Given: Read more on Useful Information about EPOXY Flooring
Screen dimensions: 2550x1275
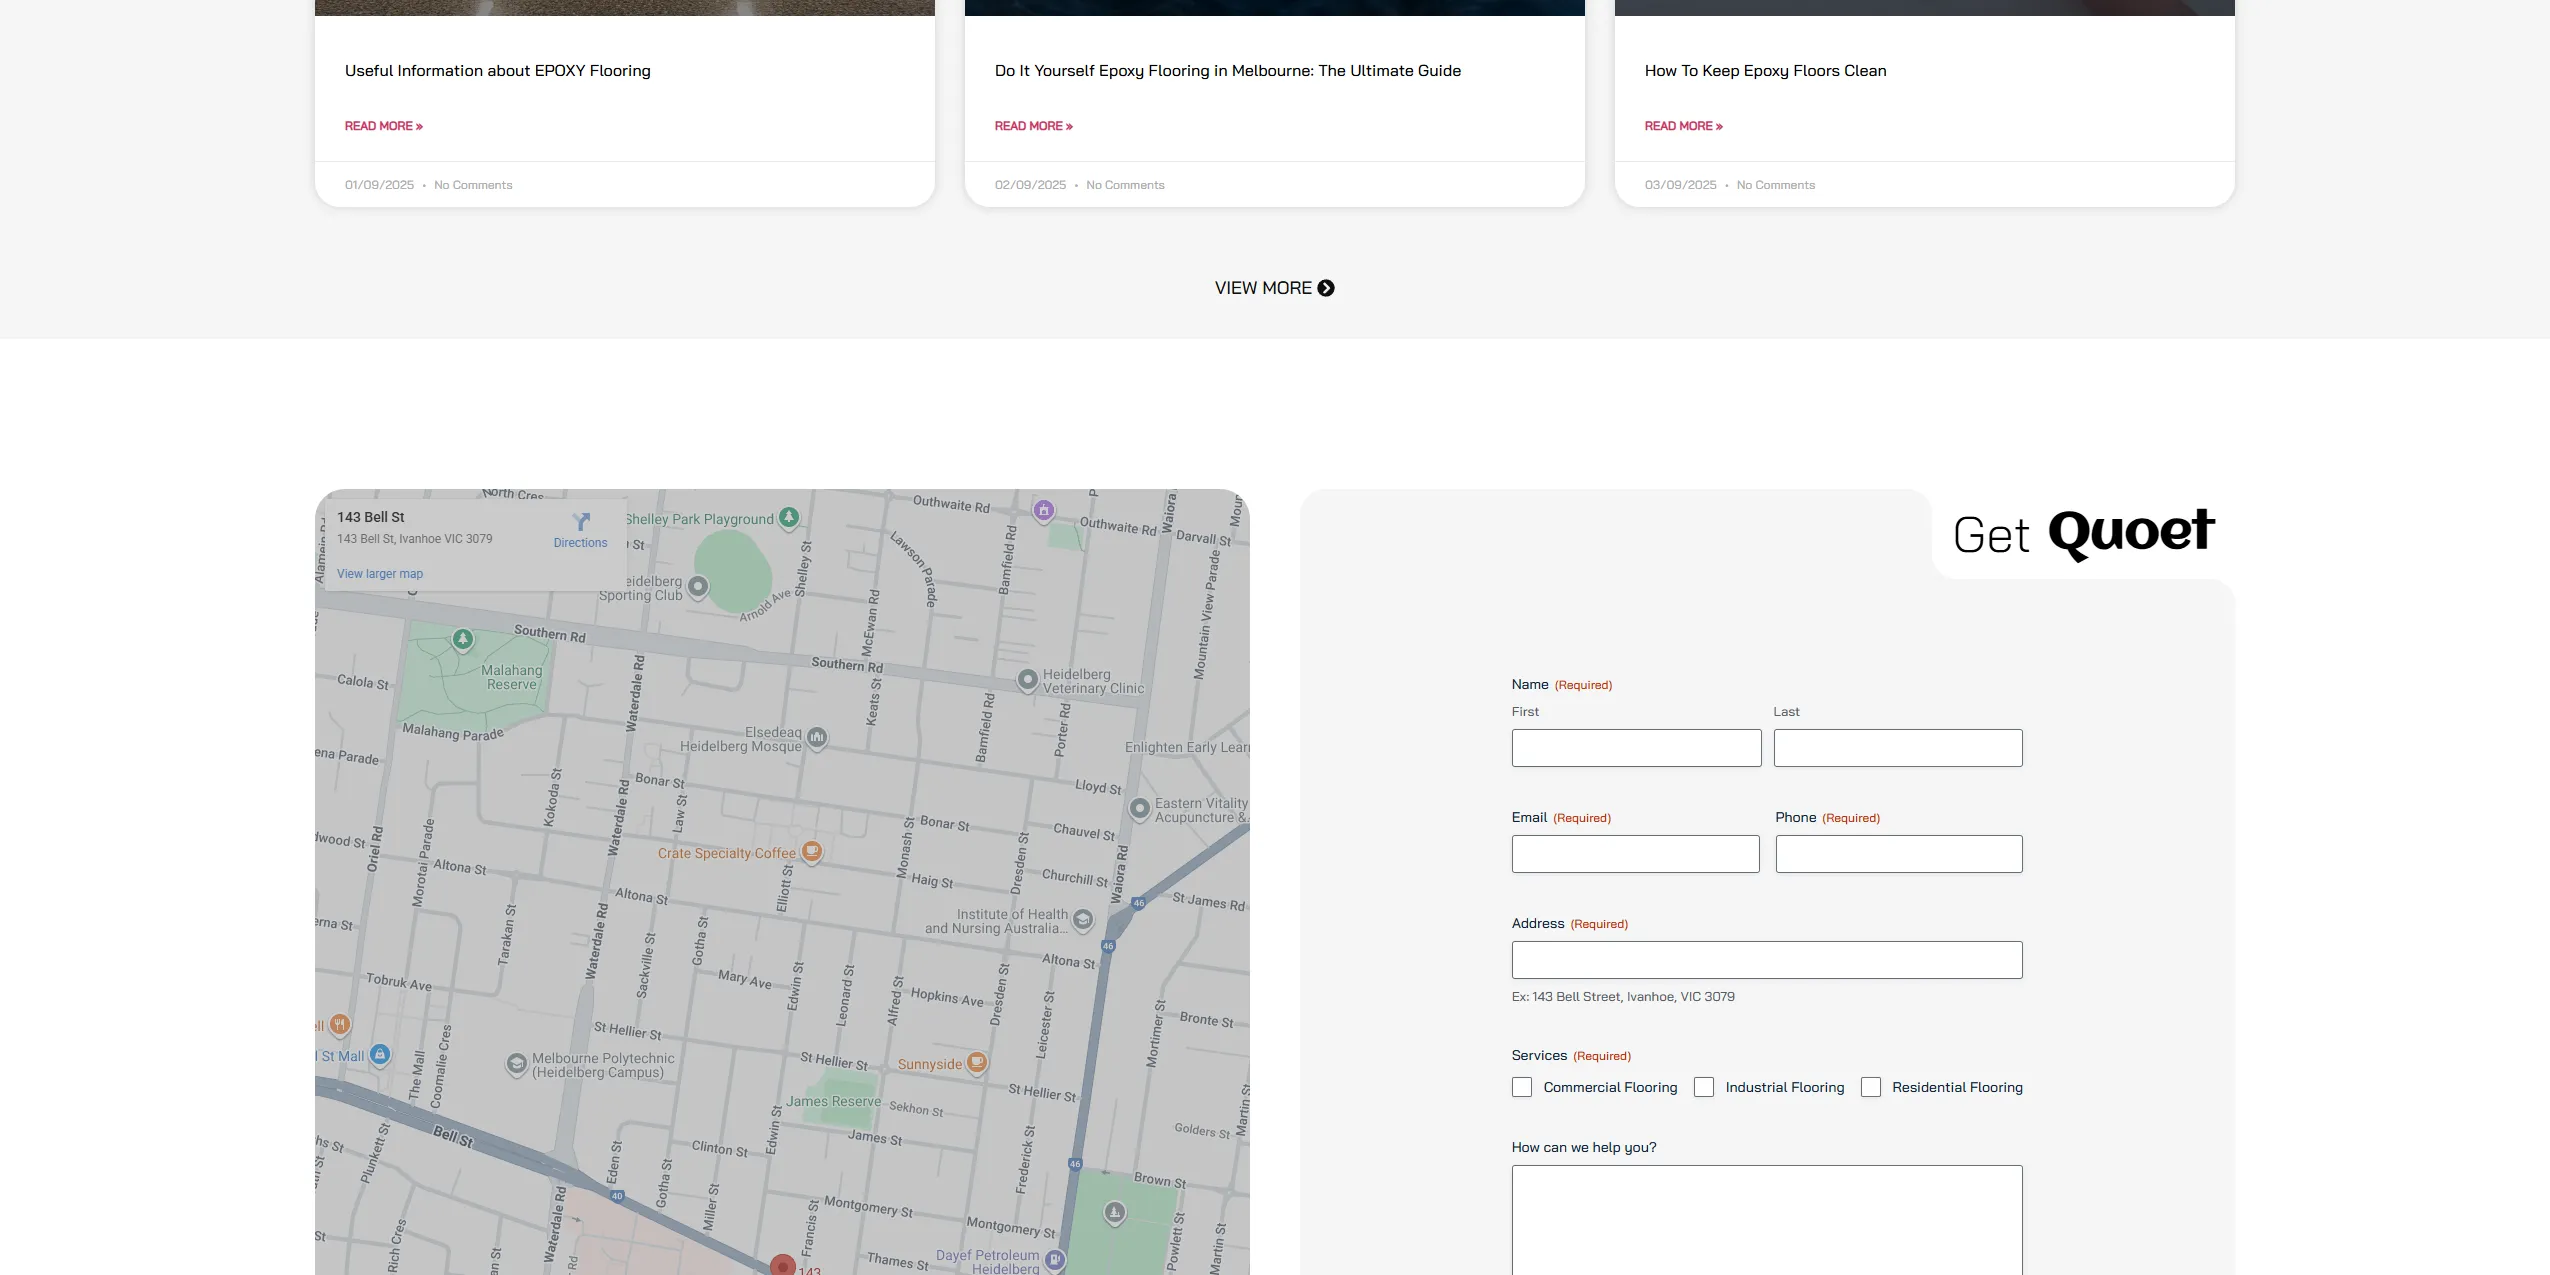Looking at the screenshot, I should pyautogui.click(x=384, y=126).
